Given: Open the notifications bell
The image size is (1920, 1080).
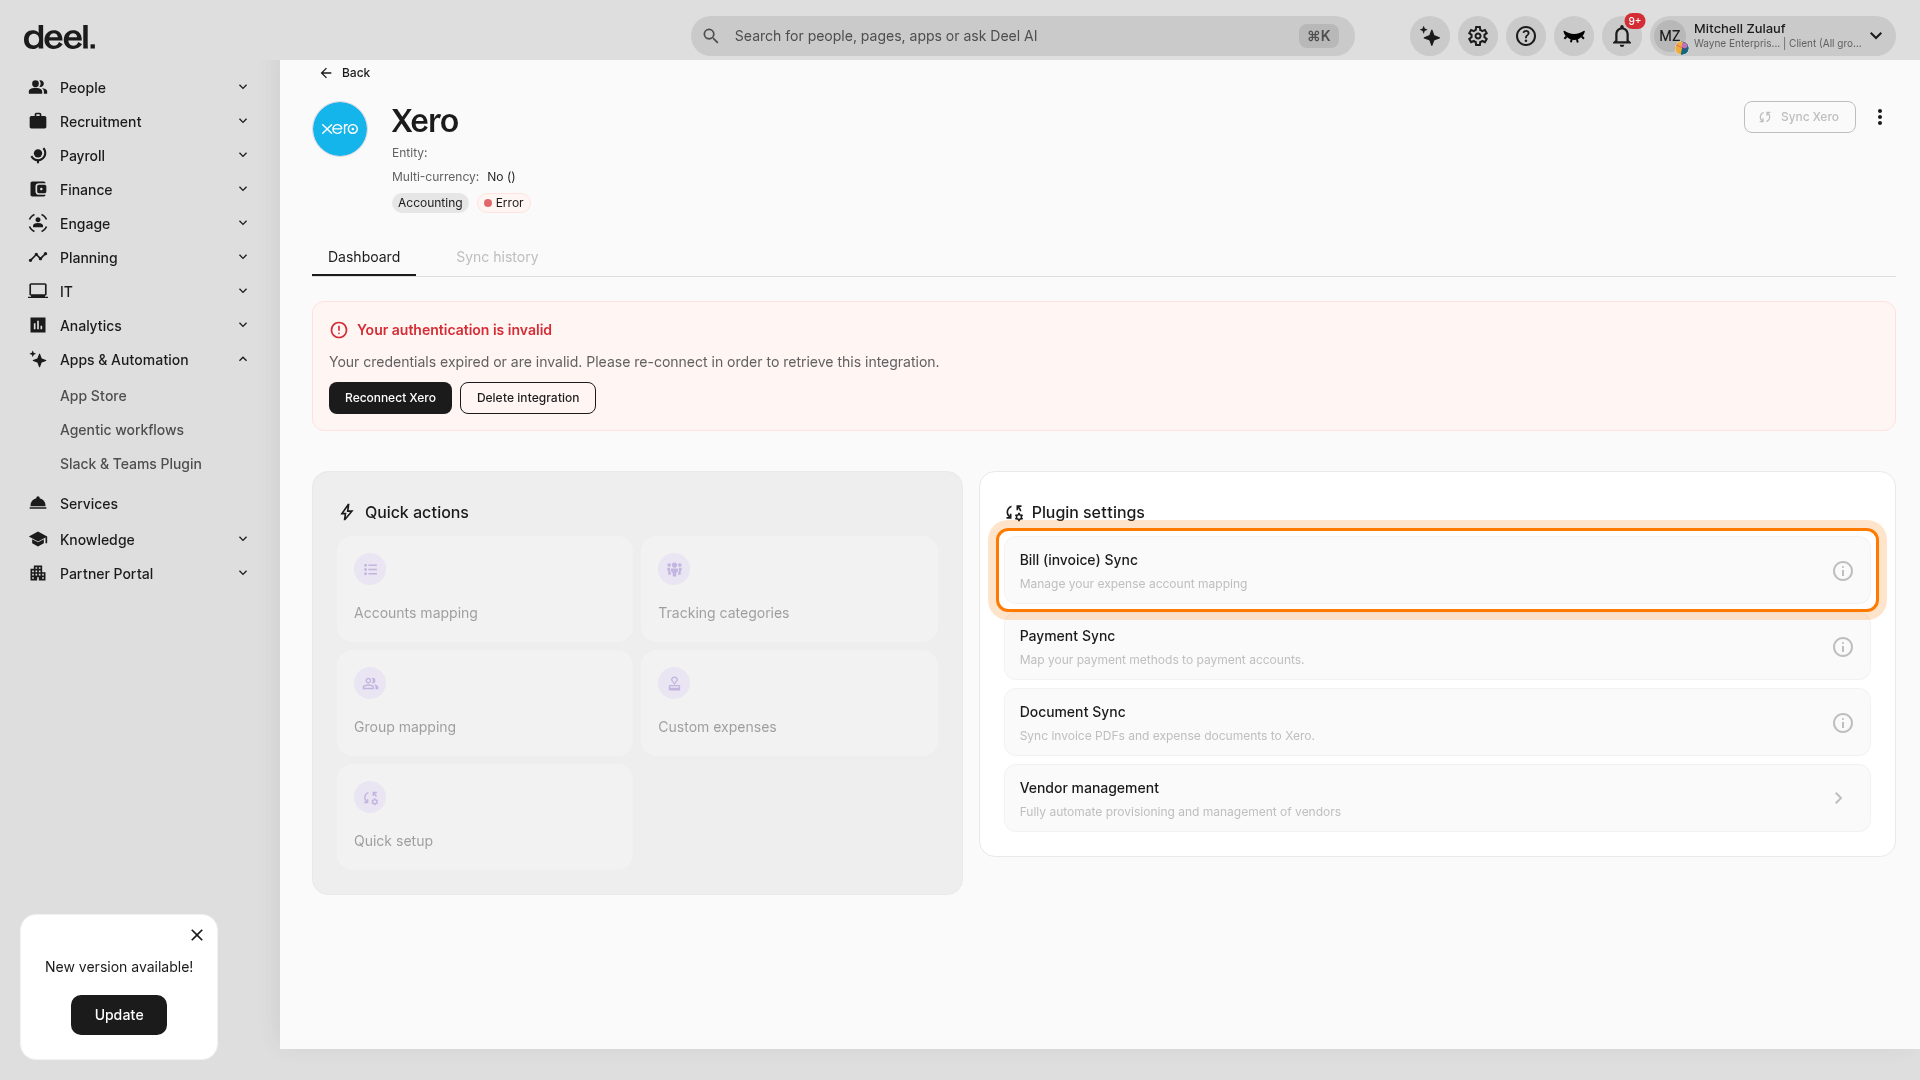Looking at the screenshot, I should (x=1622, y=36).
